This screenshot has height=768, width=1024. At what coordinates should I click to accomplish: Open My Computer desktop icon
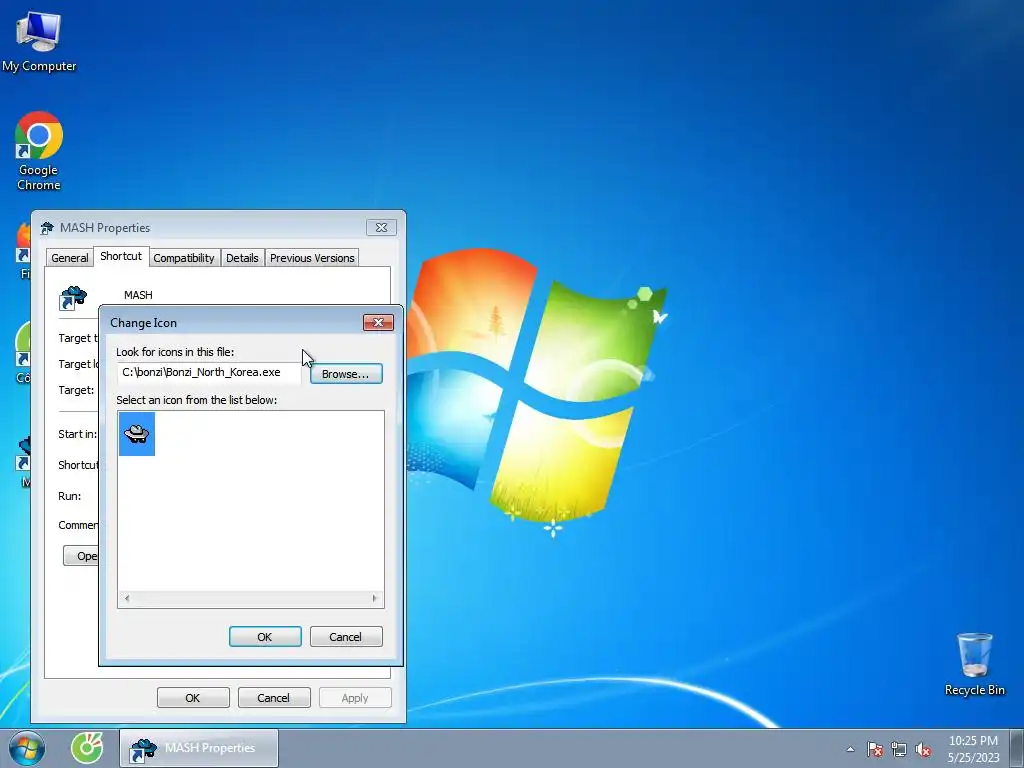coord(39,40)
